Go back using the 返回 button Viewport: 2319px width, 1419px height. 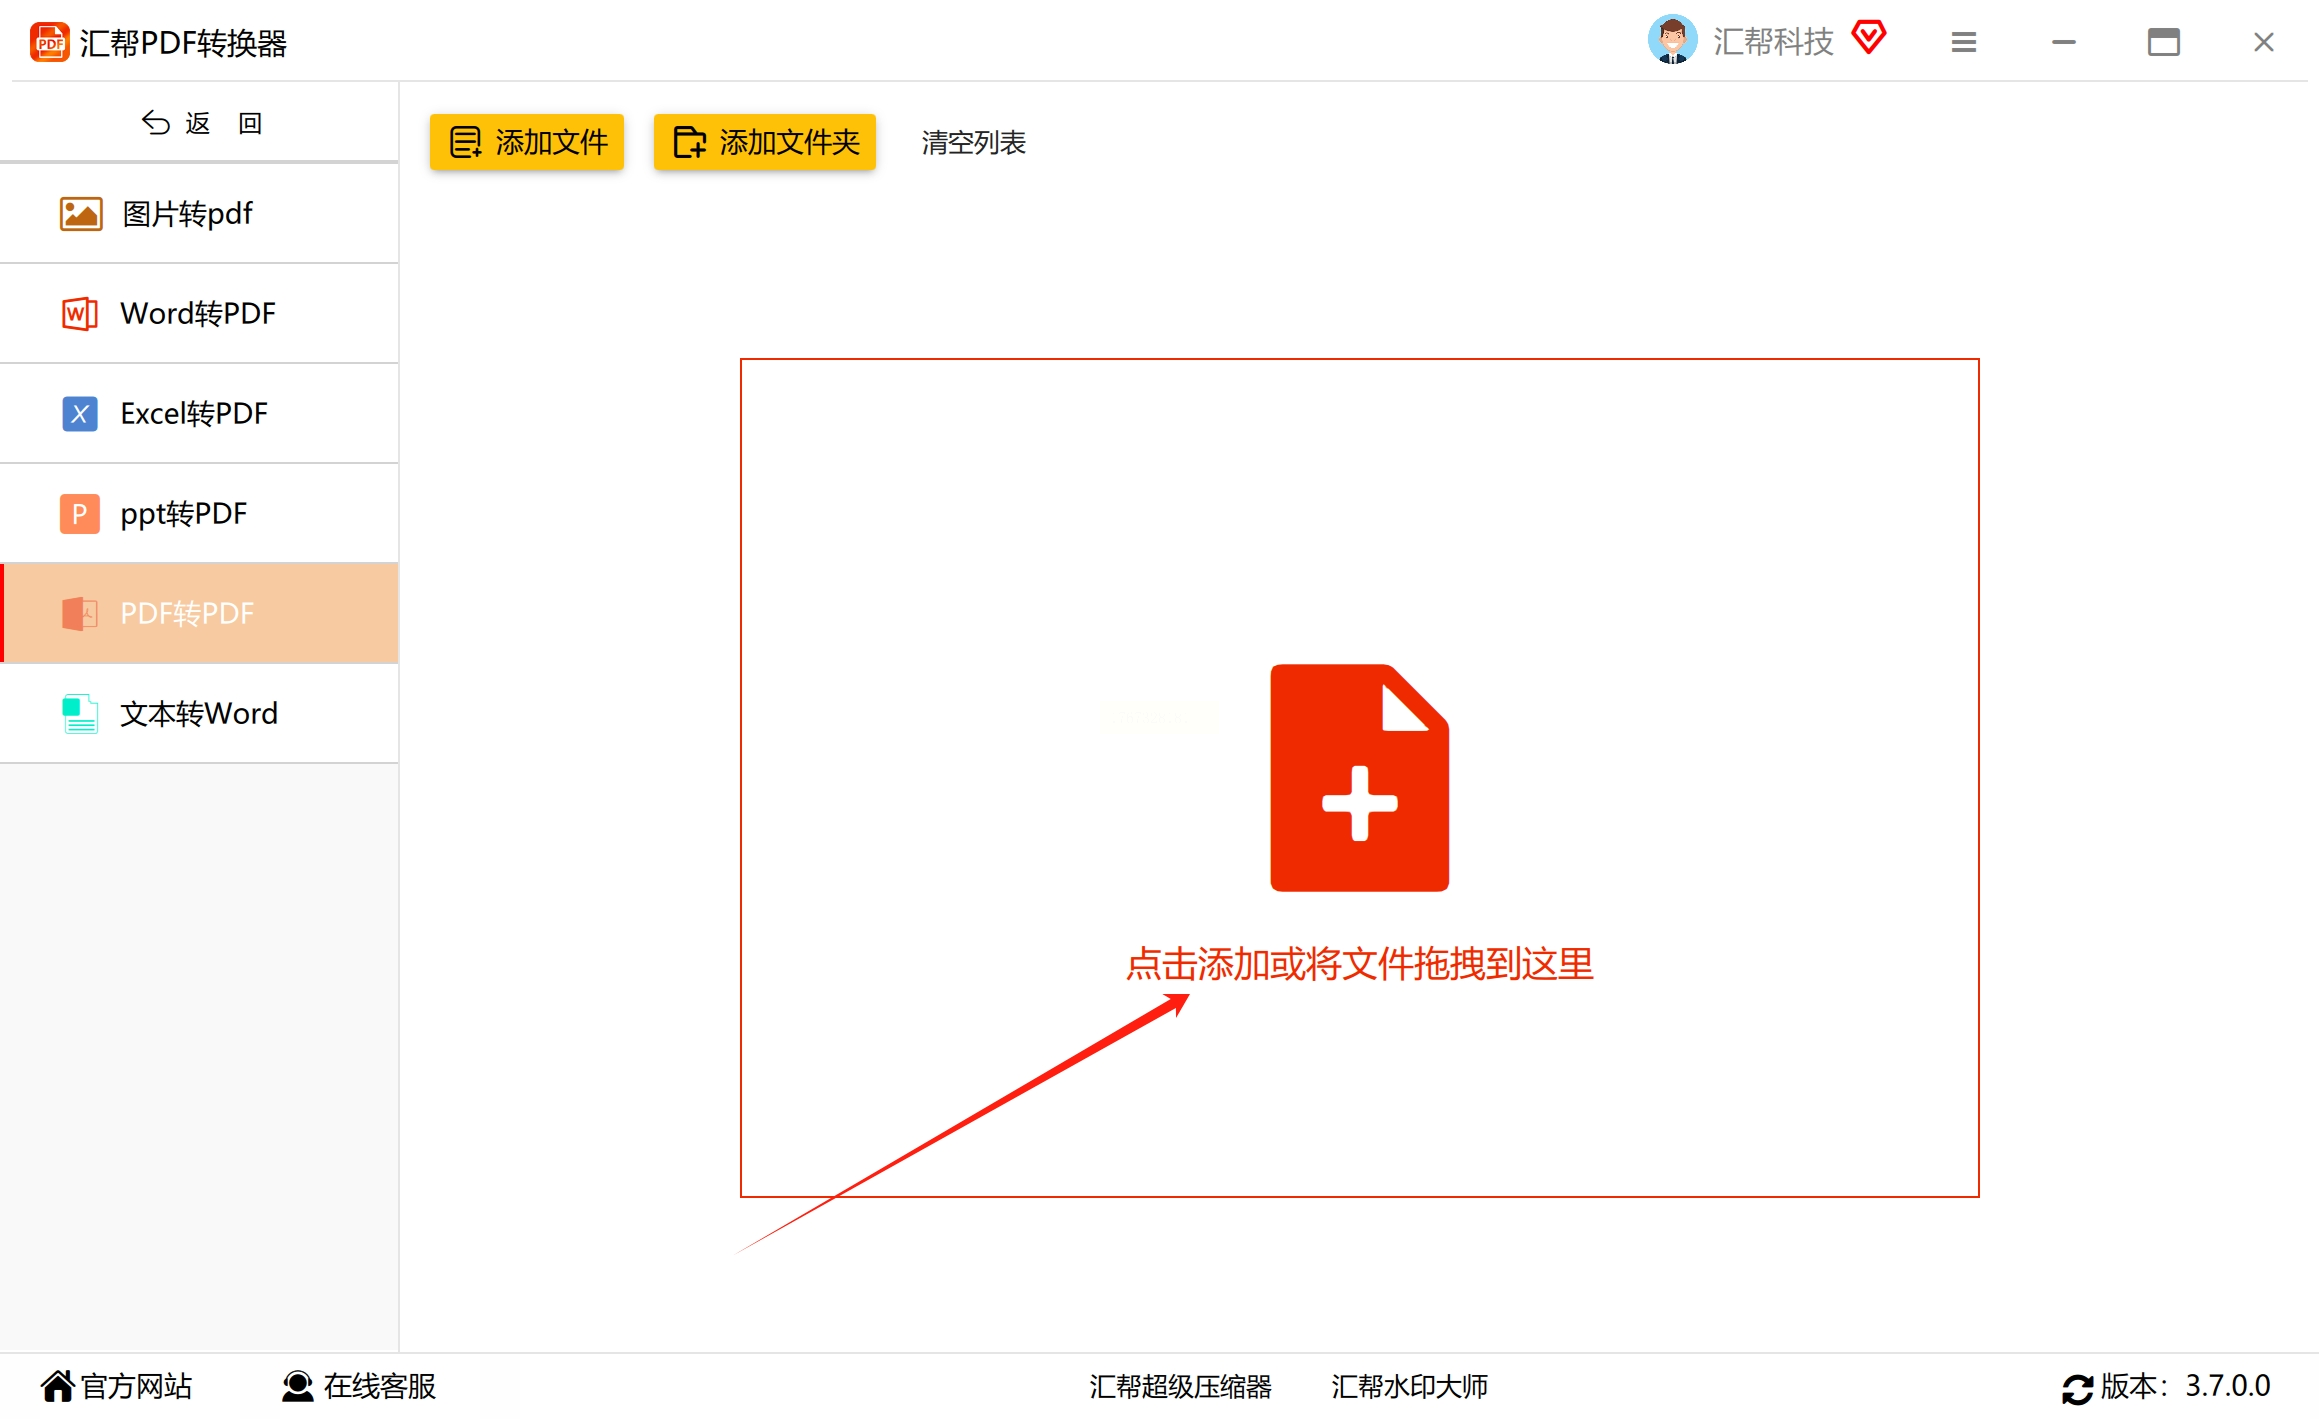tap(200, 123)
